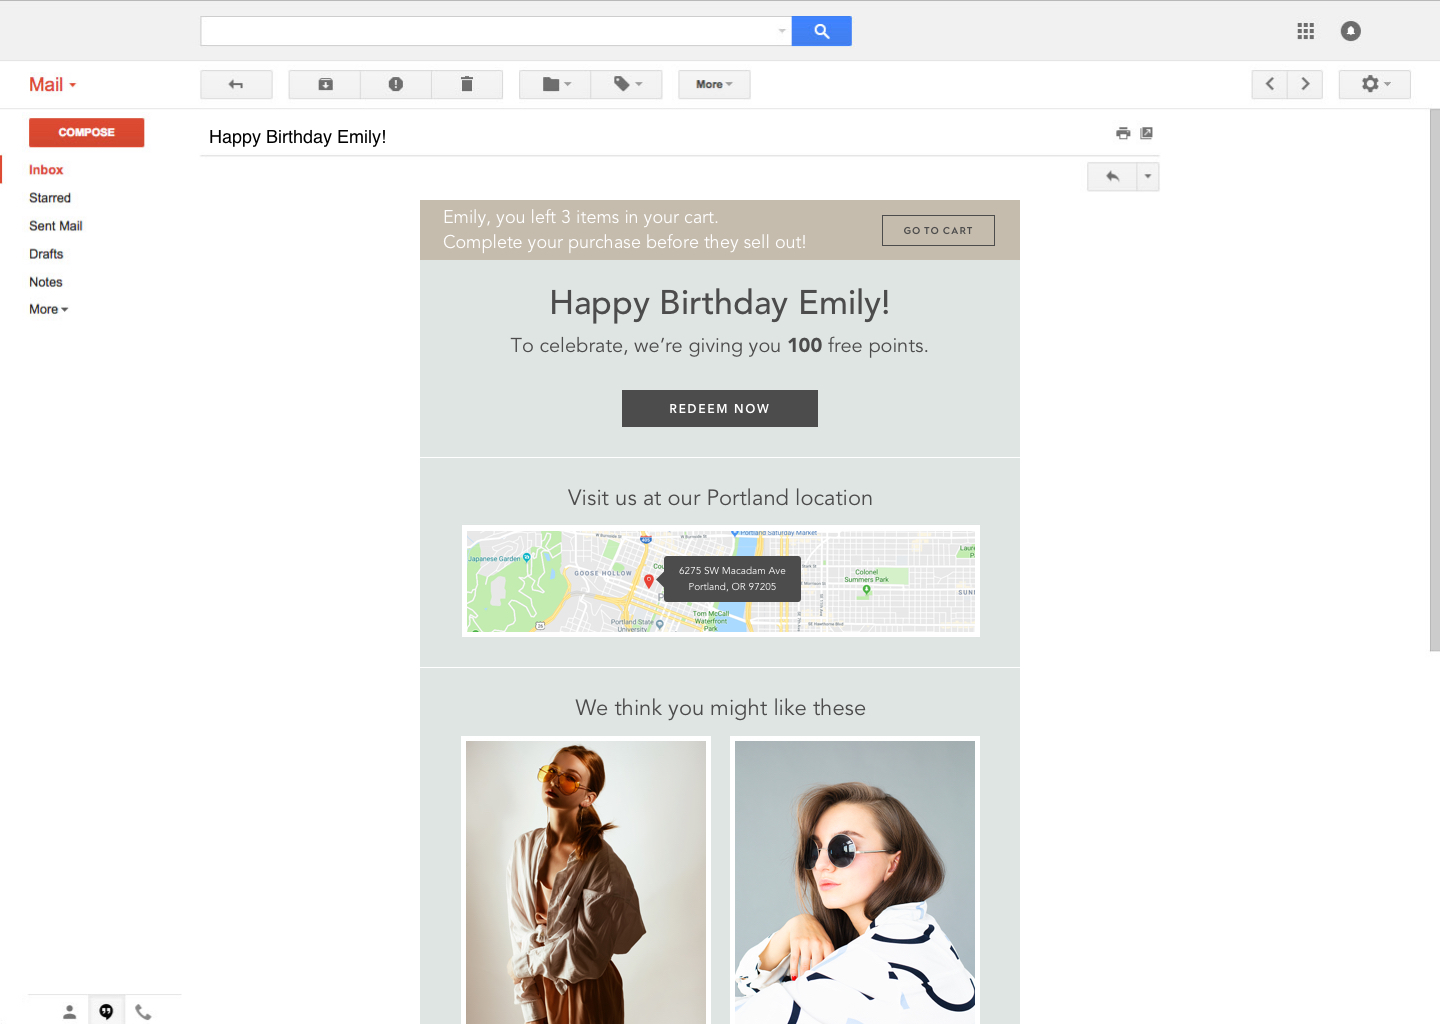
Task: Open the Mail product switcher
Action: 52,85
